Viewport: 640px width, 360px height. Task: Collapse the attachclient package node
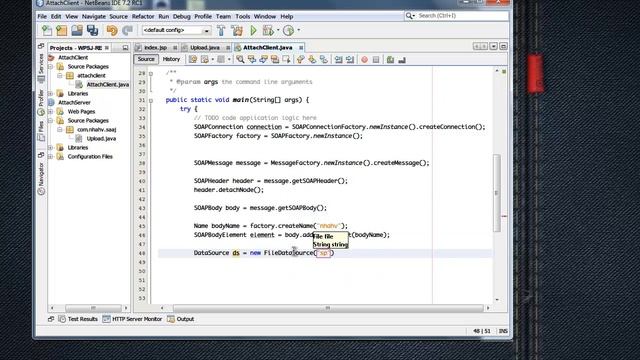click(x=60, y=76)
